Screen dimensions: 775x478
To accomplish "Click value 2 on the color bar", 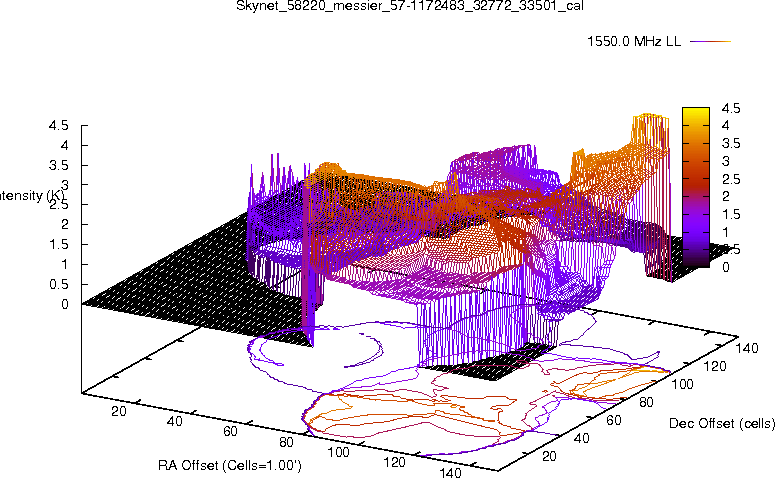I will 726,196.
